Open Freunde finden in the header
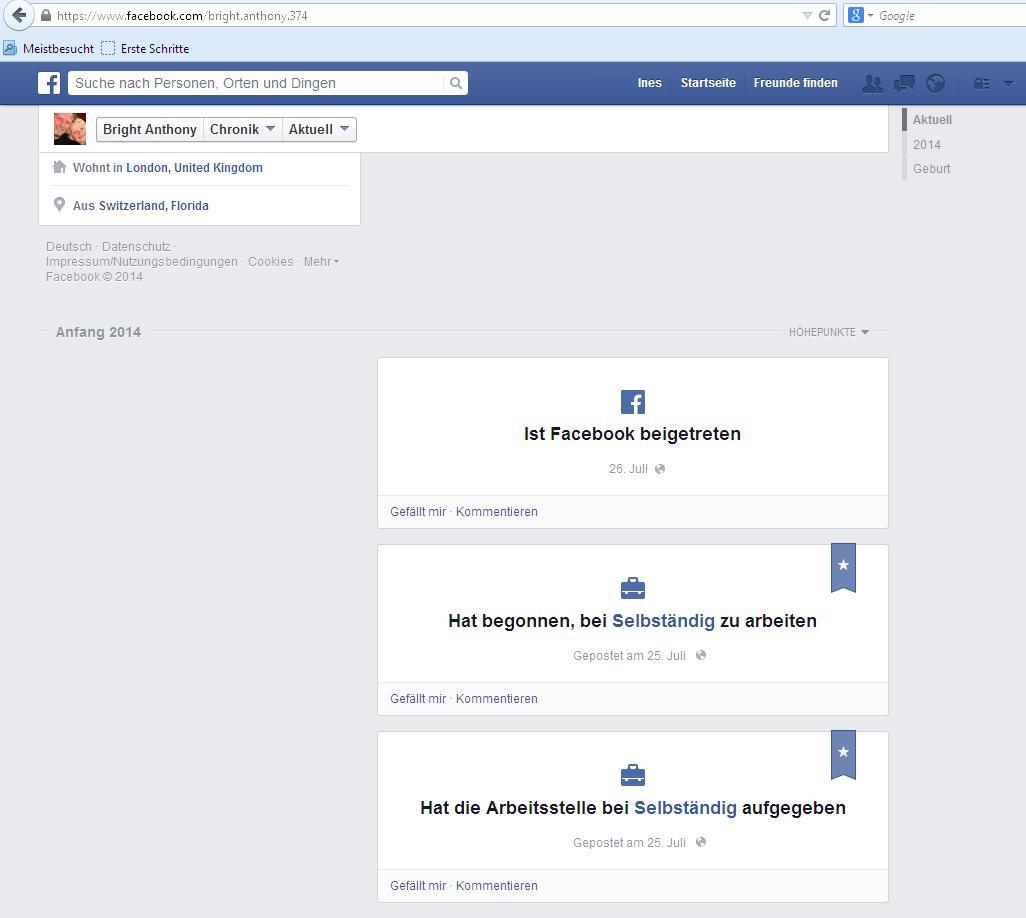Viewport: 1026px width, 918px height. point(795,83)
